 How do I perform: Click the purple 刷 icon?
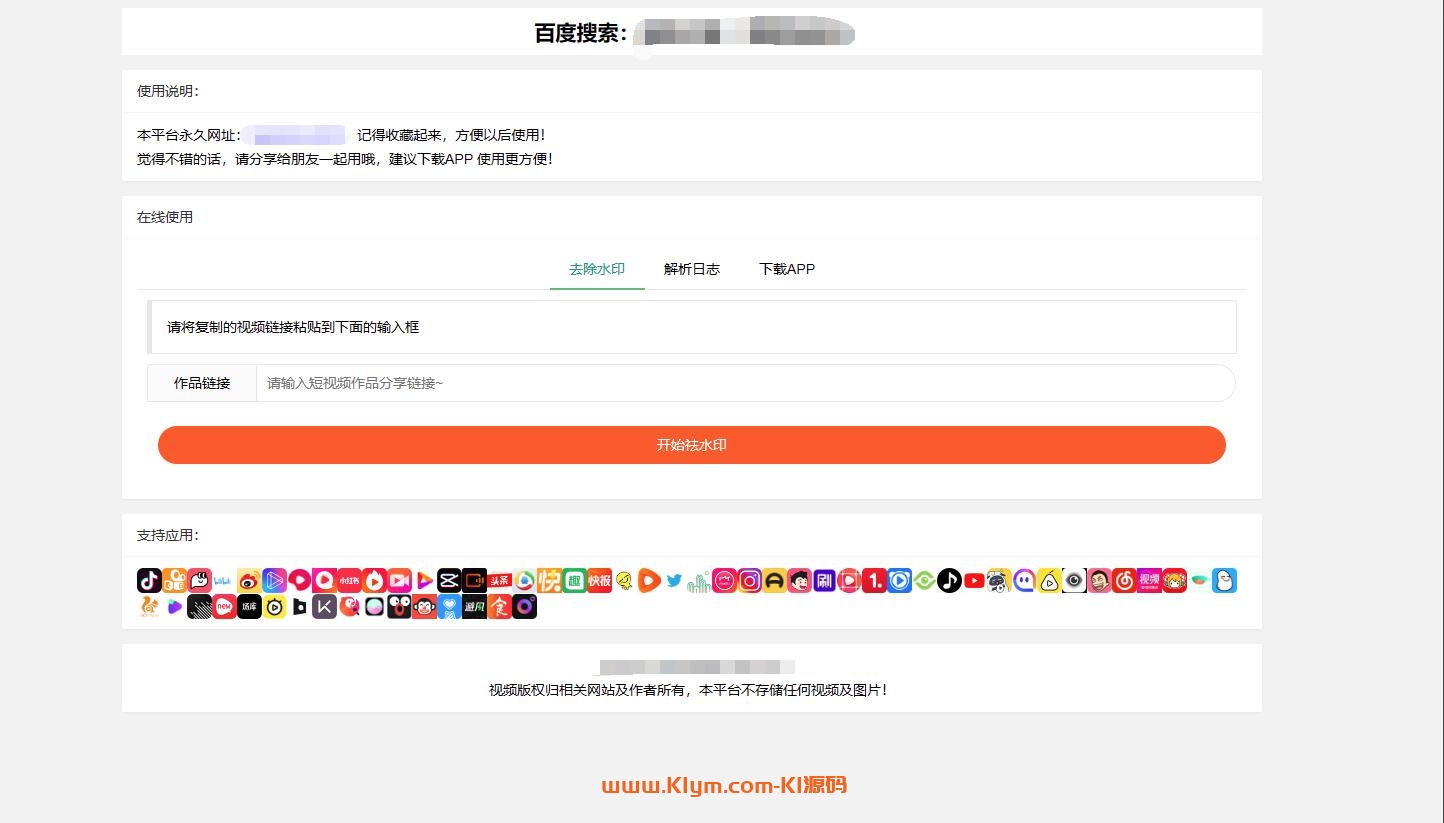[x=824, y=581]
